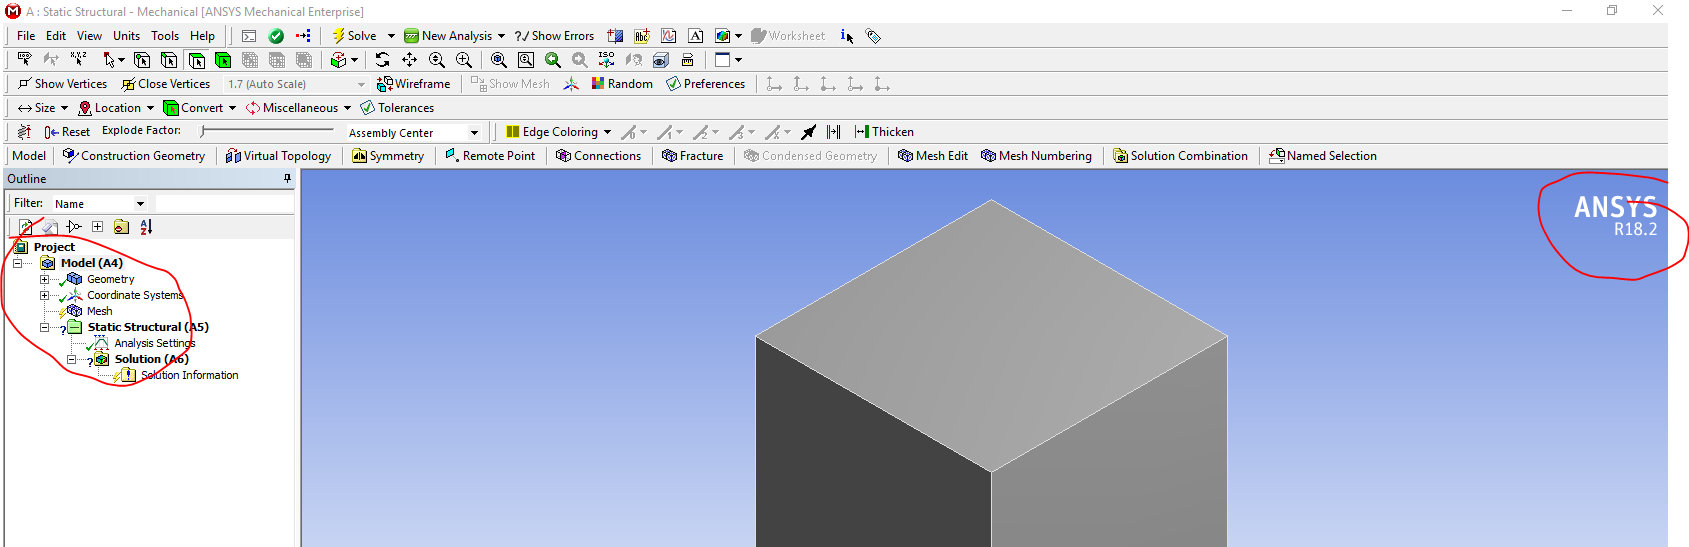Open the command console icon
The image size is (1689, 547).
click(x=249, y=36)
